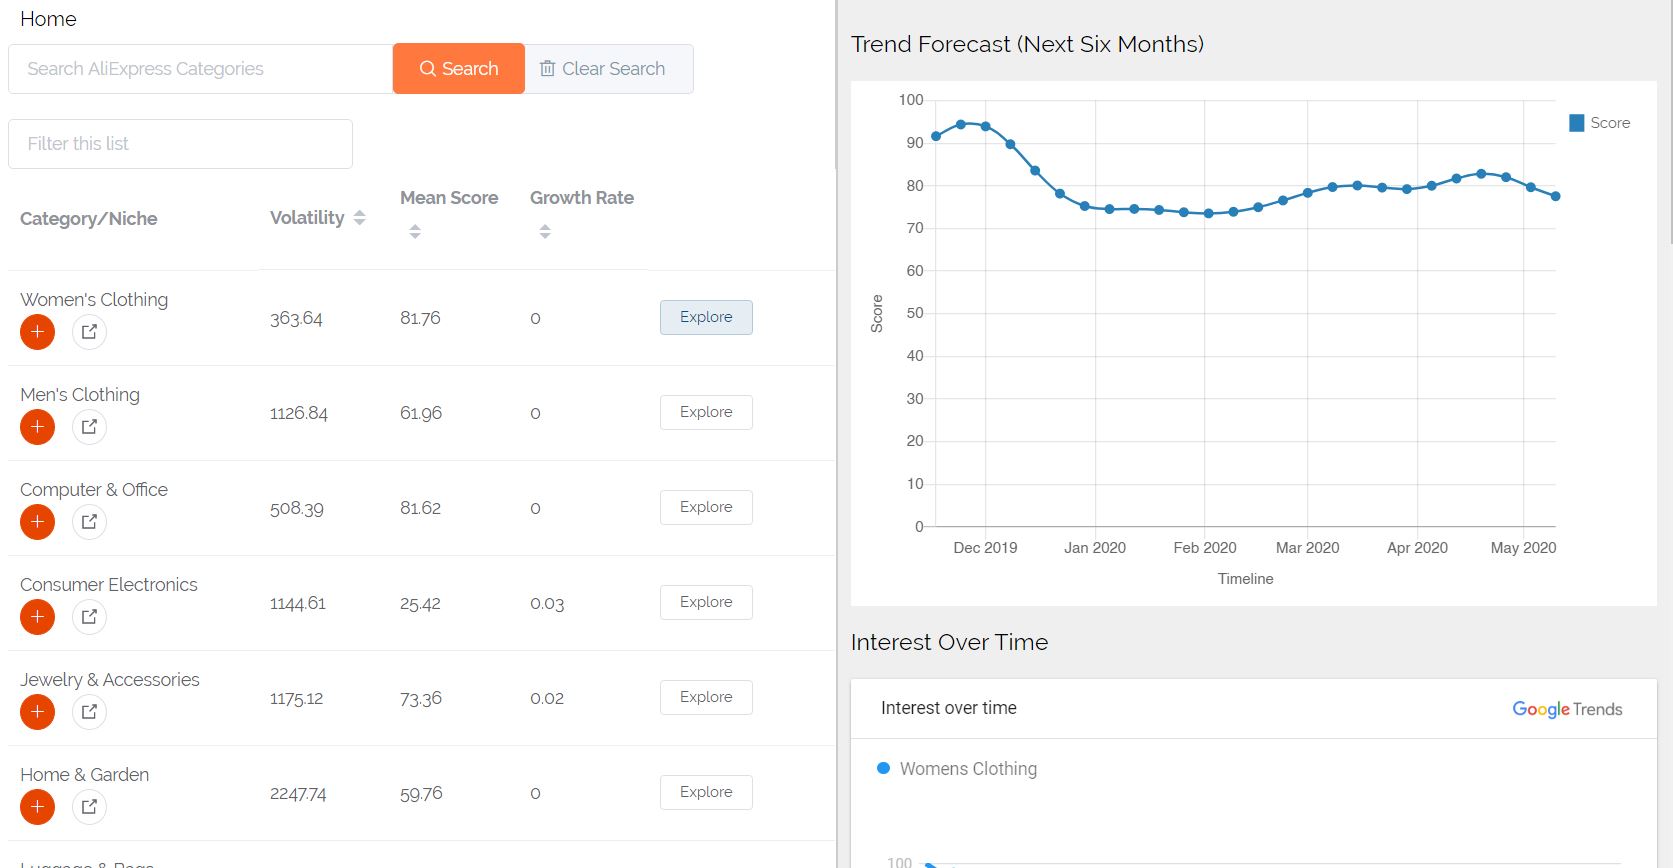Go to Home breadcrumb

click(x=48, y=19)
